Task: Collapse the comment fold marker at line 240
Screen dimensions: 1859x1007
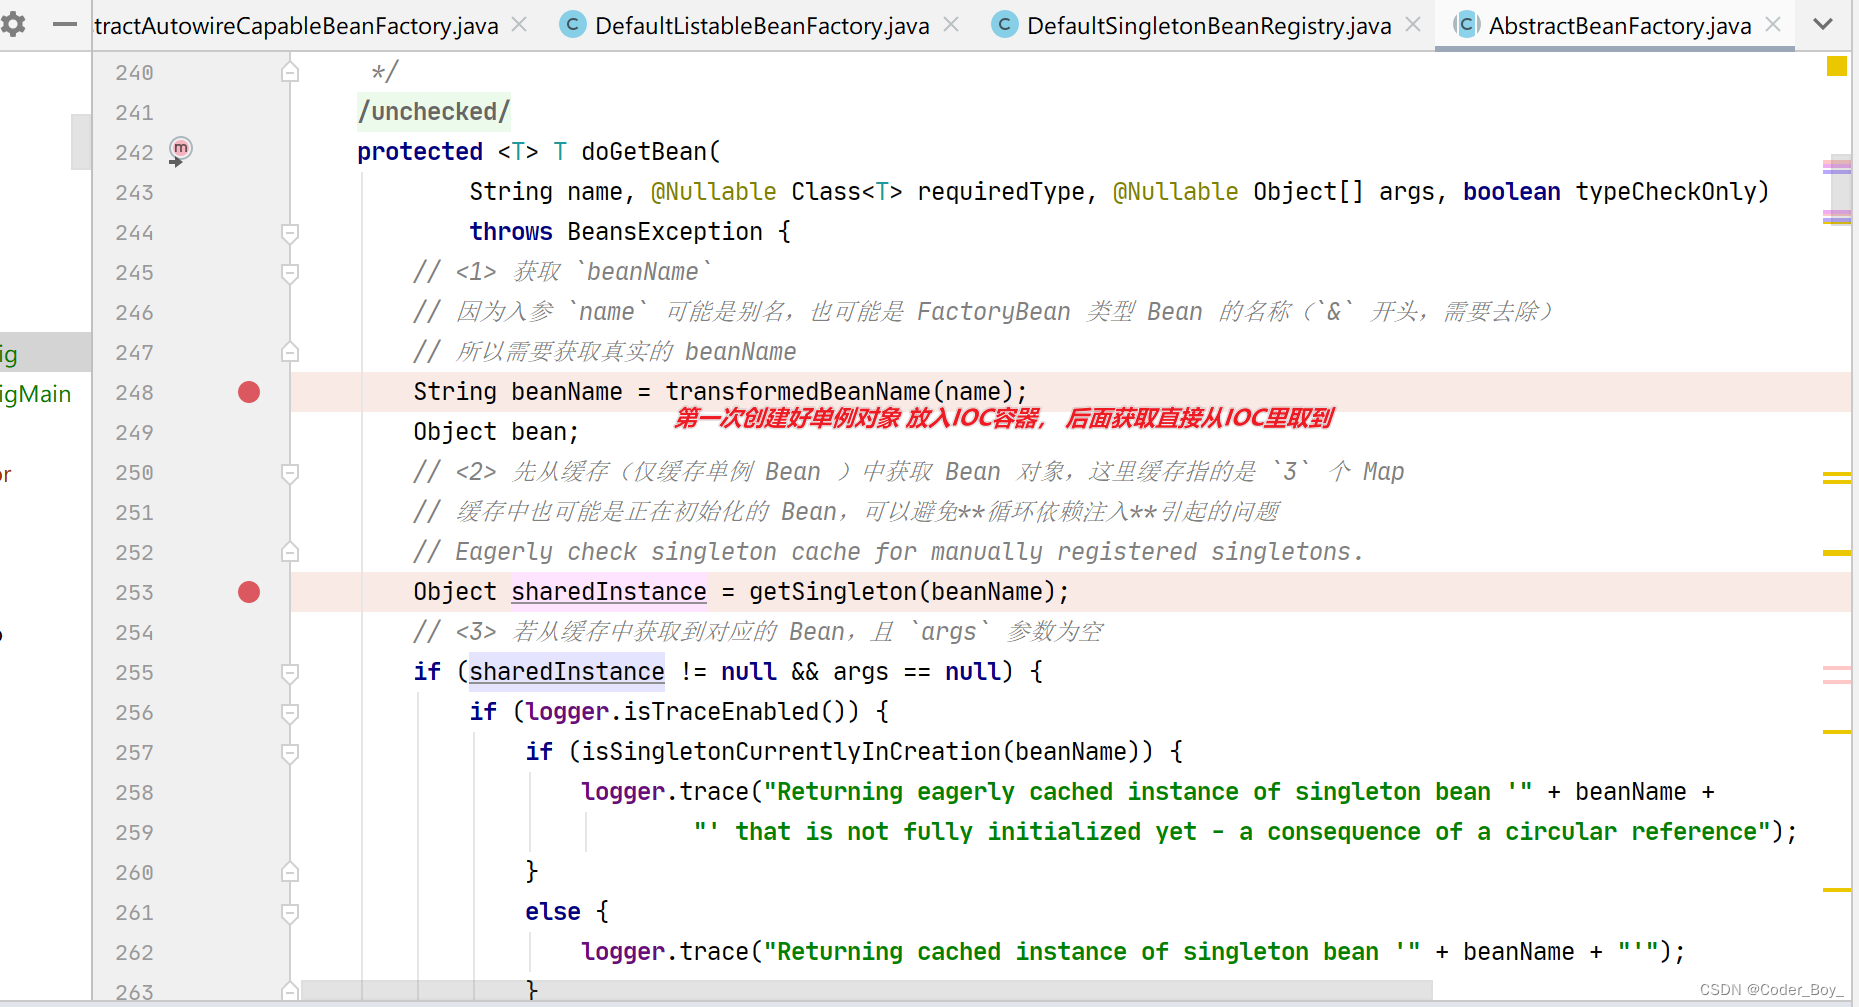Action: point(290,72)
